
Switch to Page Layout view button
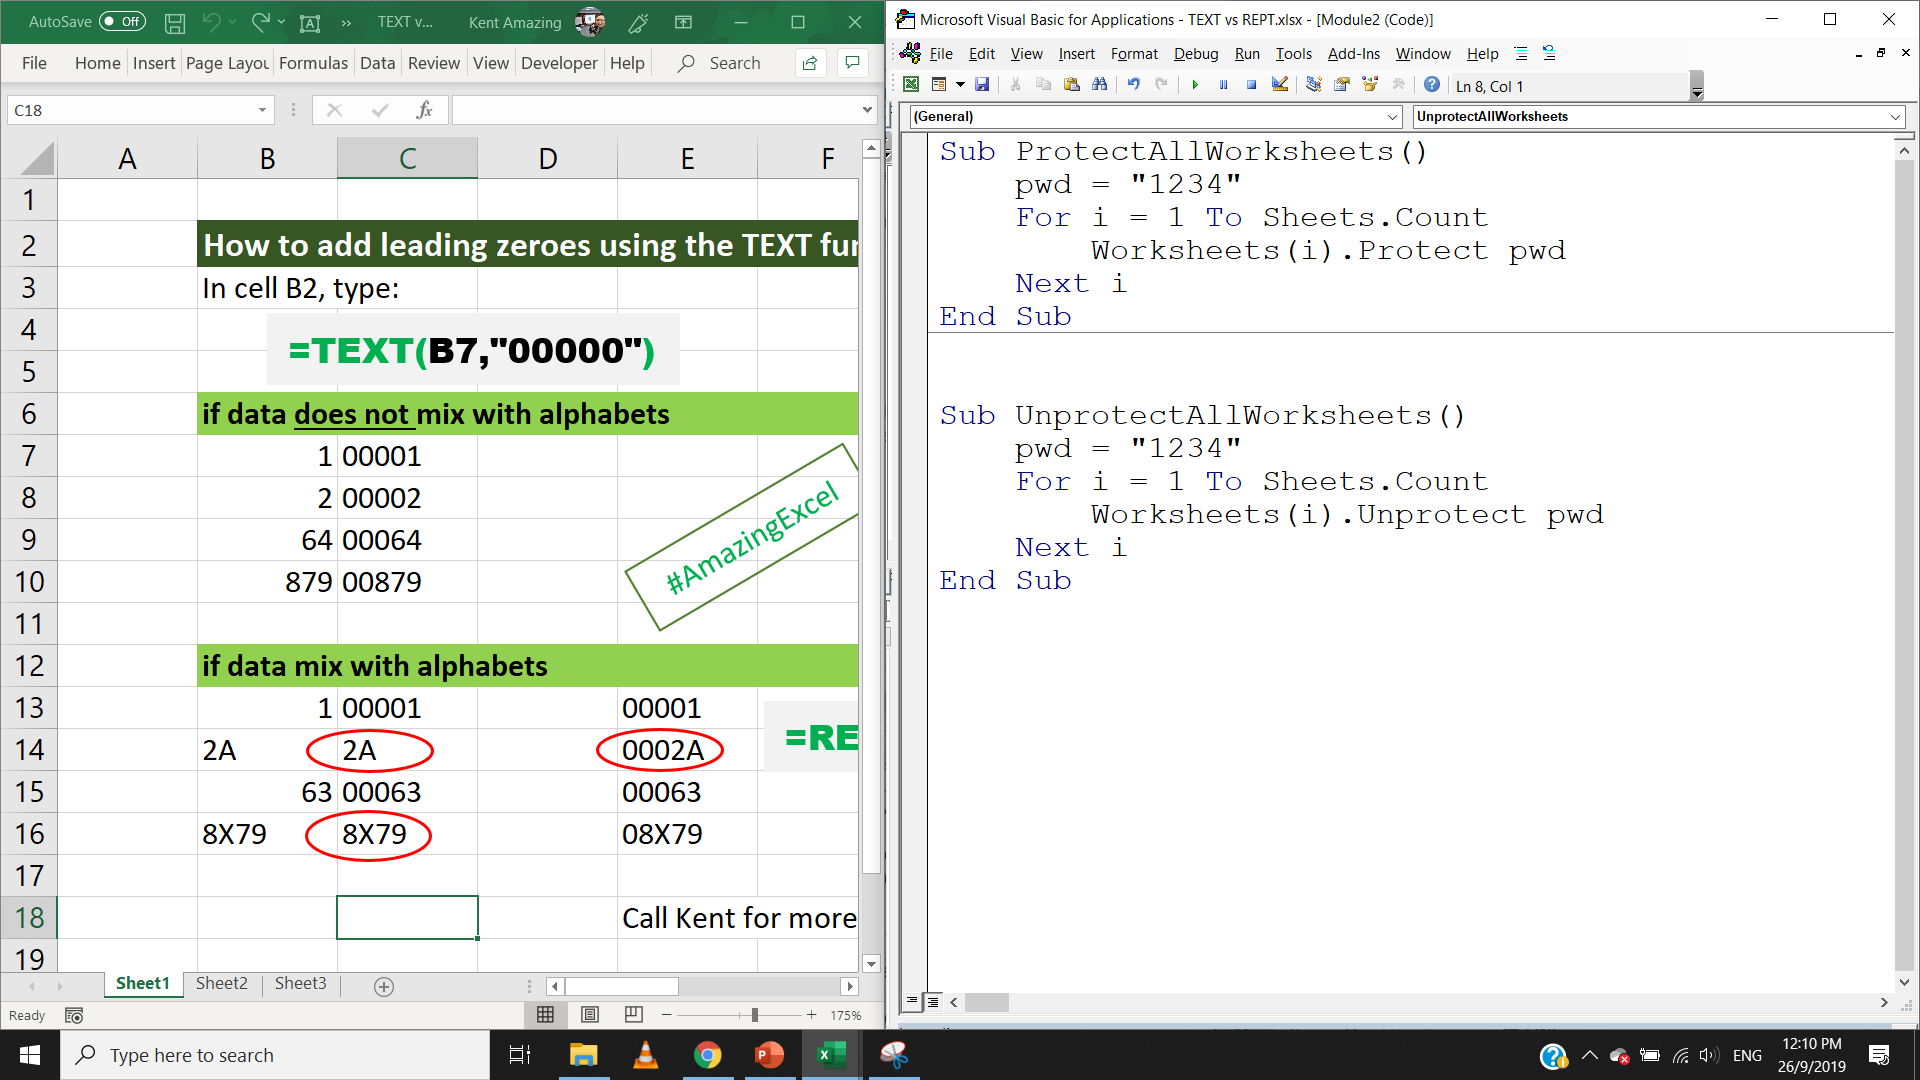(x=590, y=1015)
